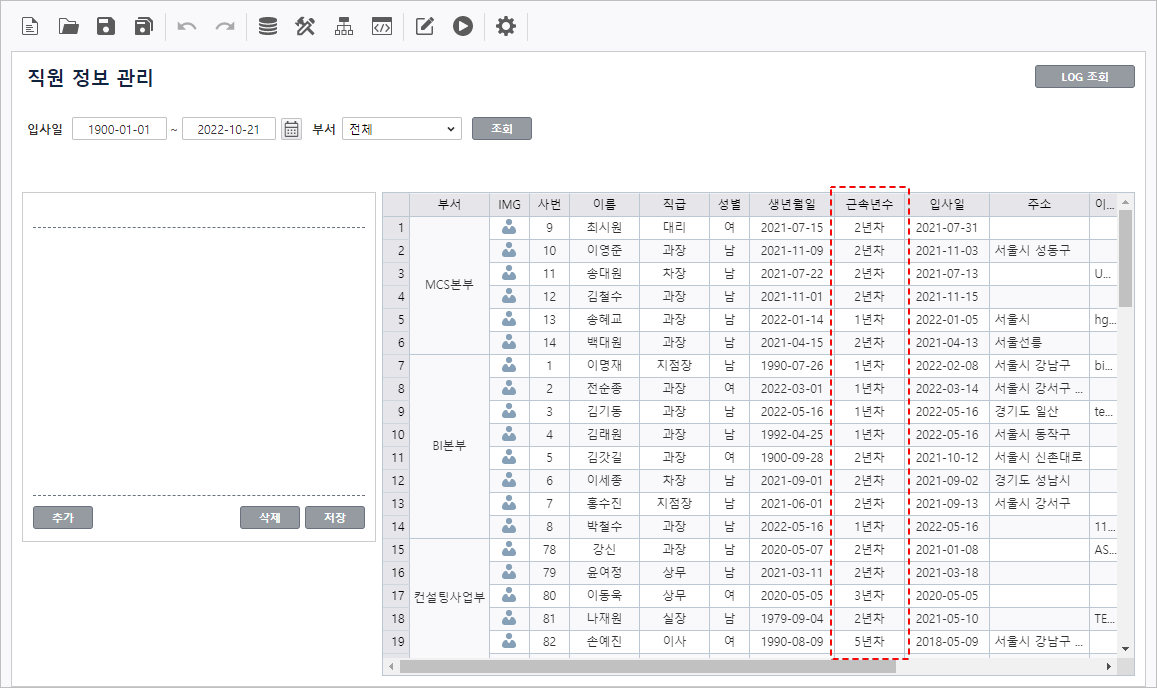
Task: Click the start date field 1900-01-01
Action: click(x=119, y=129)
